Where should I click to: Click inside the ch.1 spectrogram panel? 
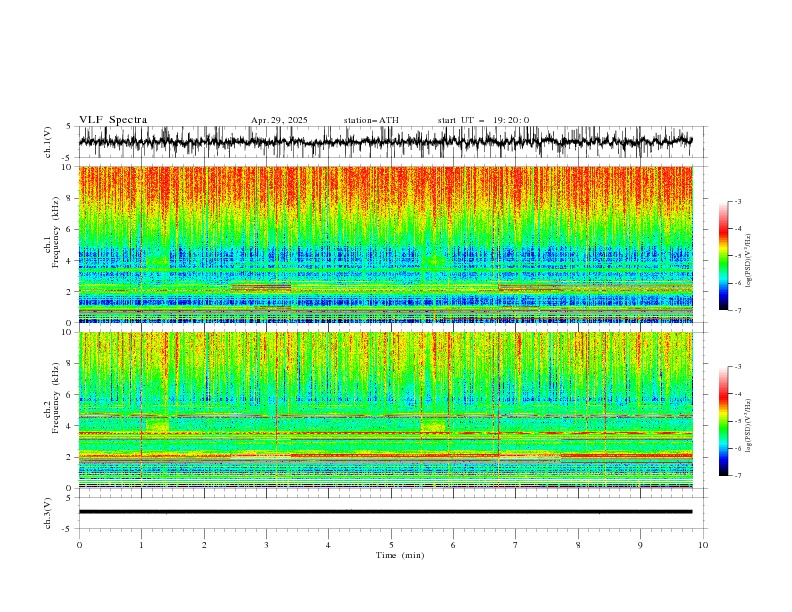pos(385,244)
